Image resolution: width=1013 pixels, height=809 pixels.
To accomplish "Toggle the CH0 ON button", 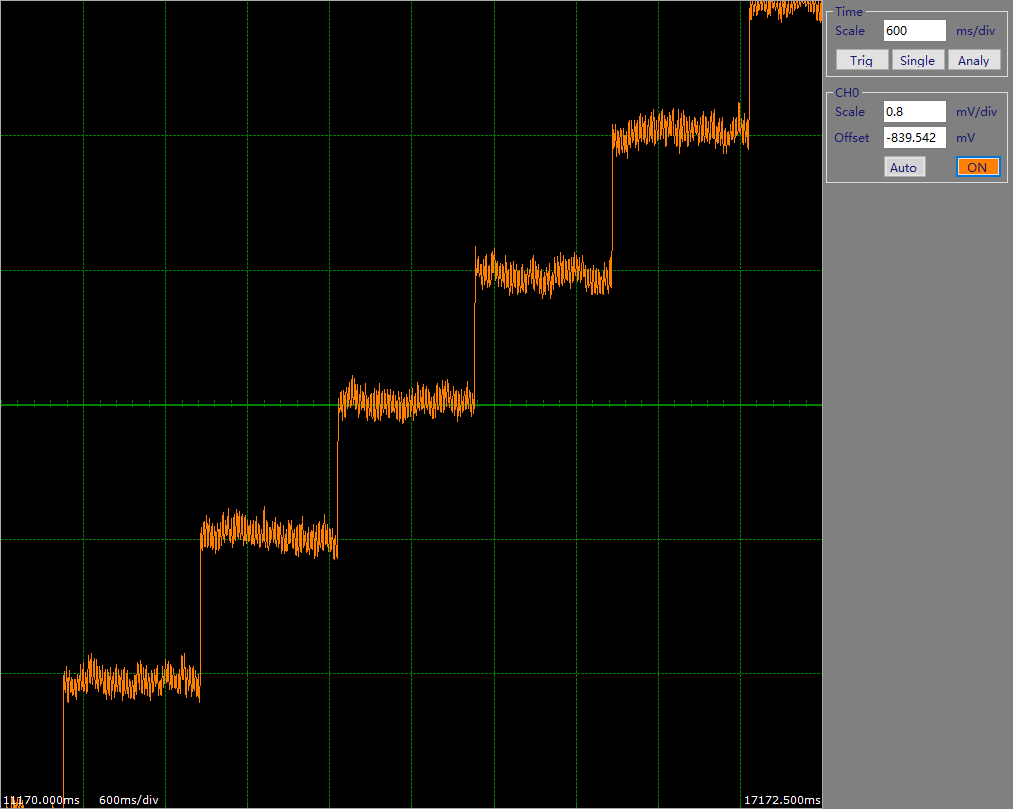I will pyautogui.click(x=977, y=167).
